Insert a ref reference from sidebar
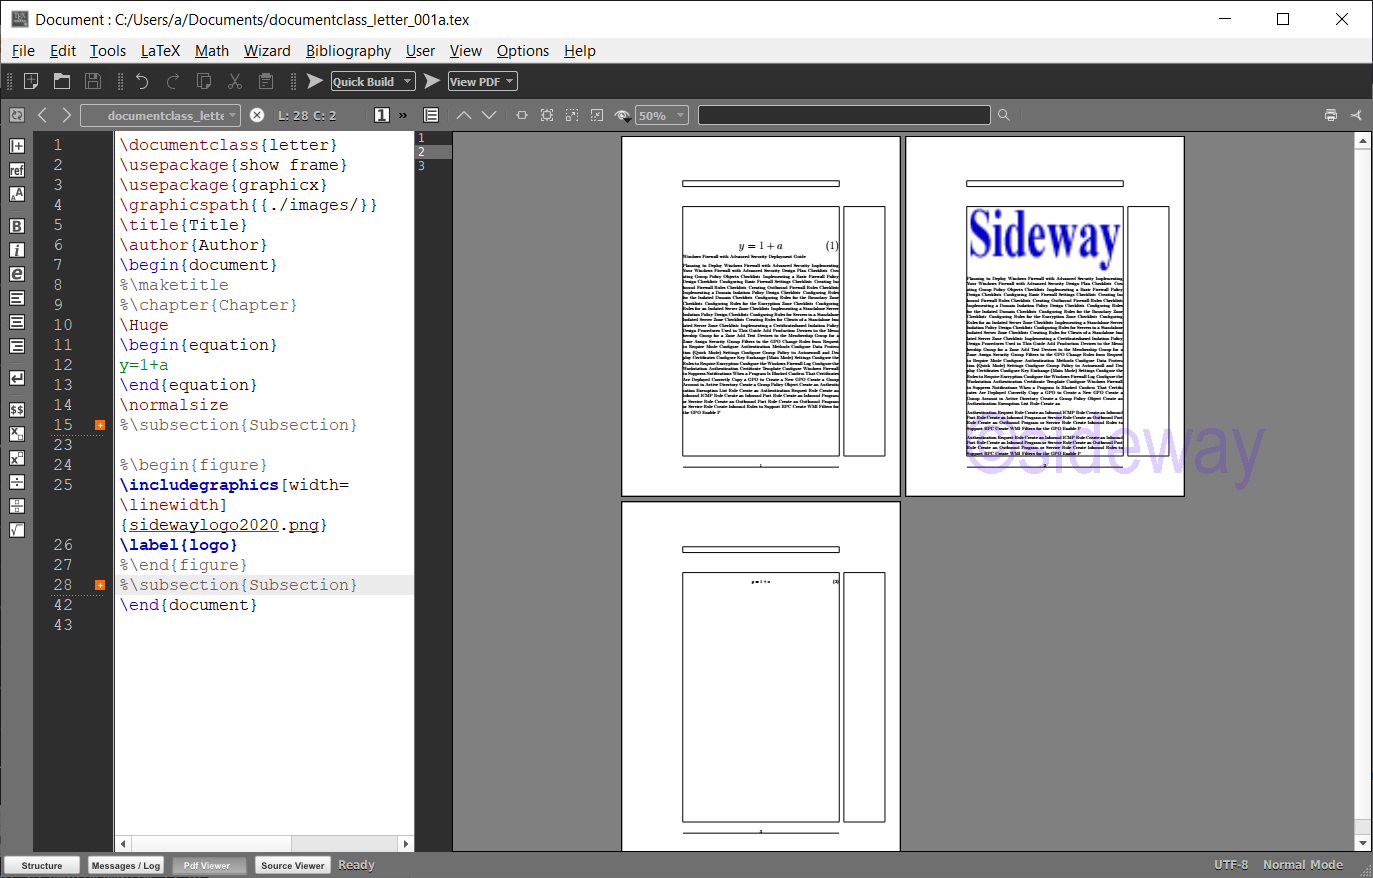 click(17, 170)
